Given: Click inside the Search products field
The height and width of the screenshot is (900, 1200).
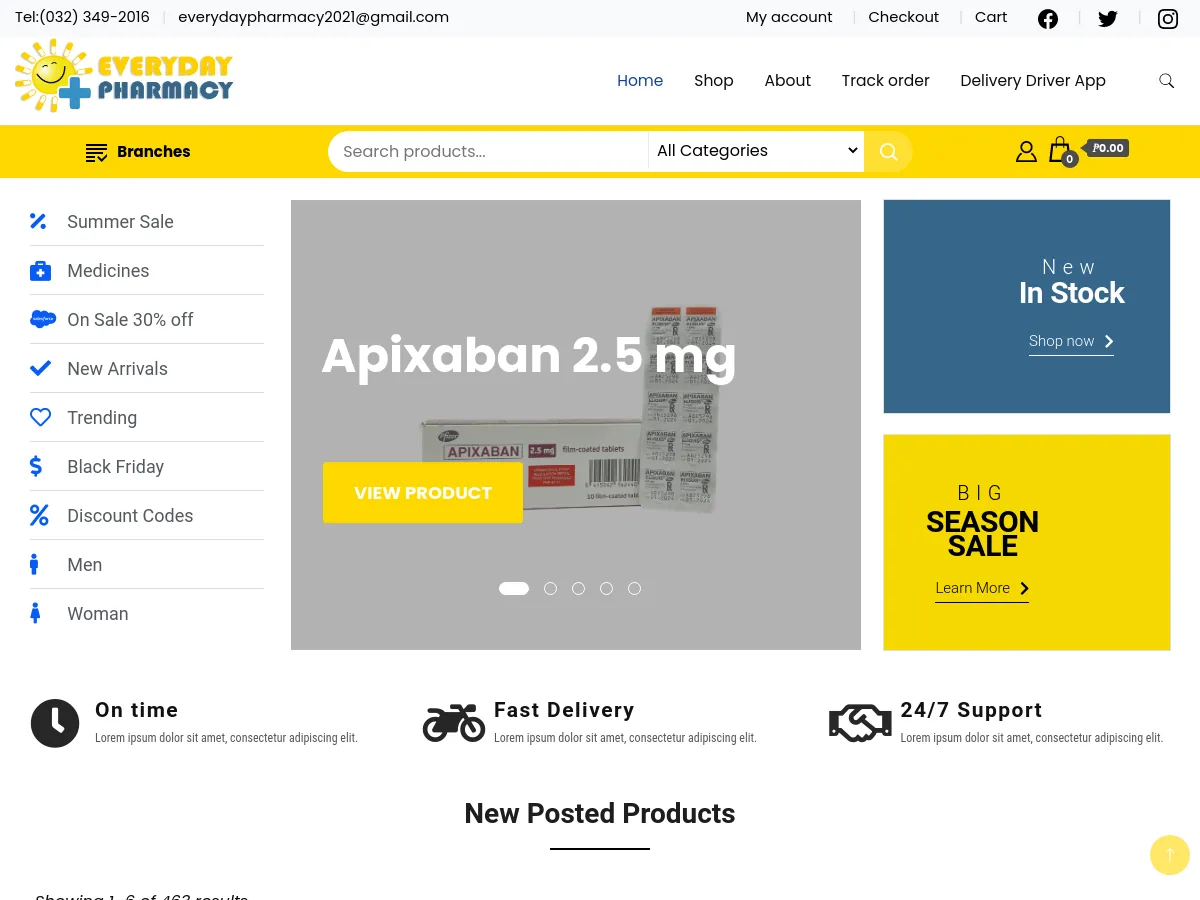Looking at the screenshot, I should [488, 151].
